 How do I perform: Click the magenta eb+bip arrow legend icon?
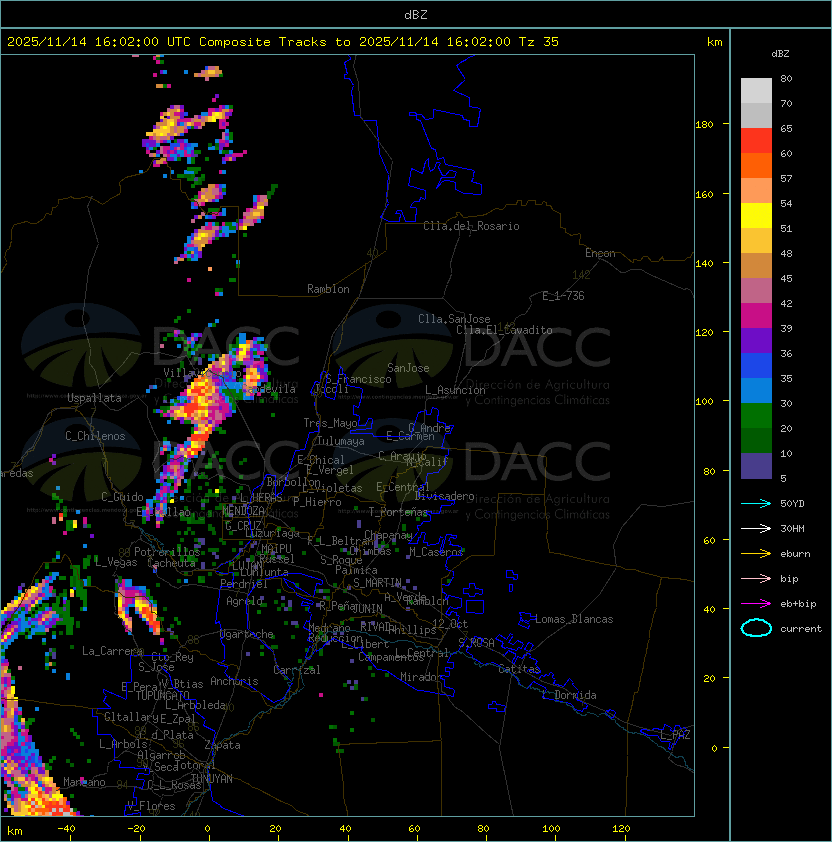[x=756, y=604]
